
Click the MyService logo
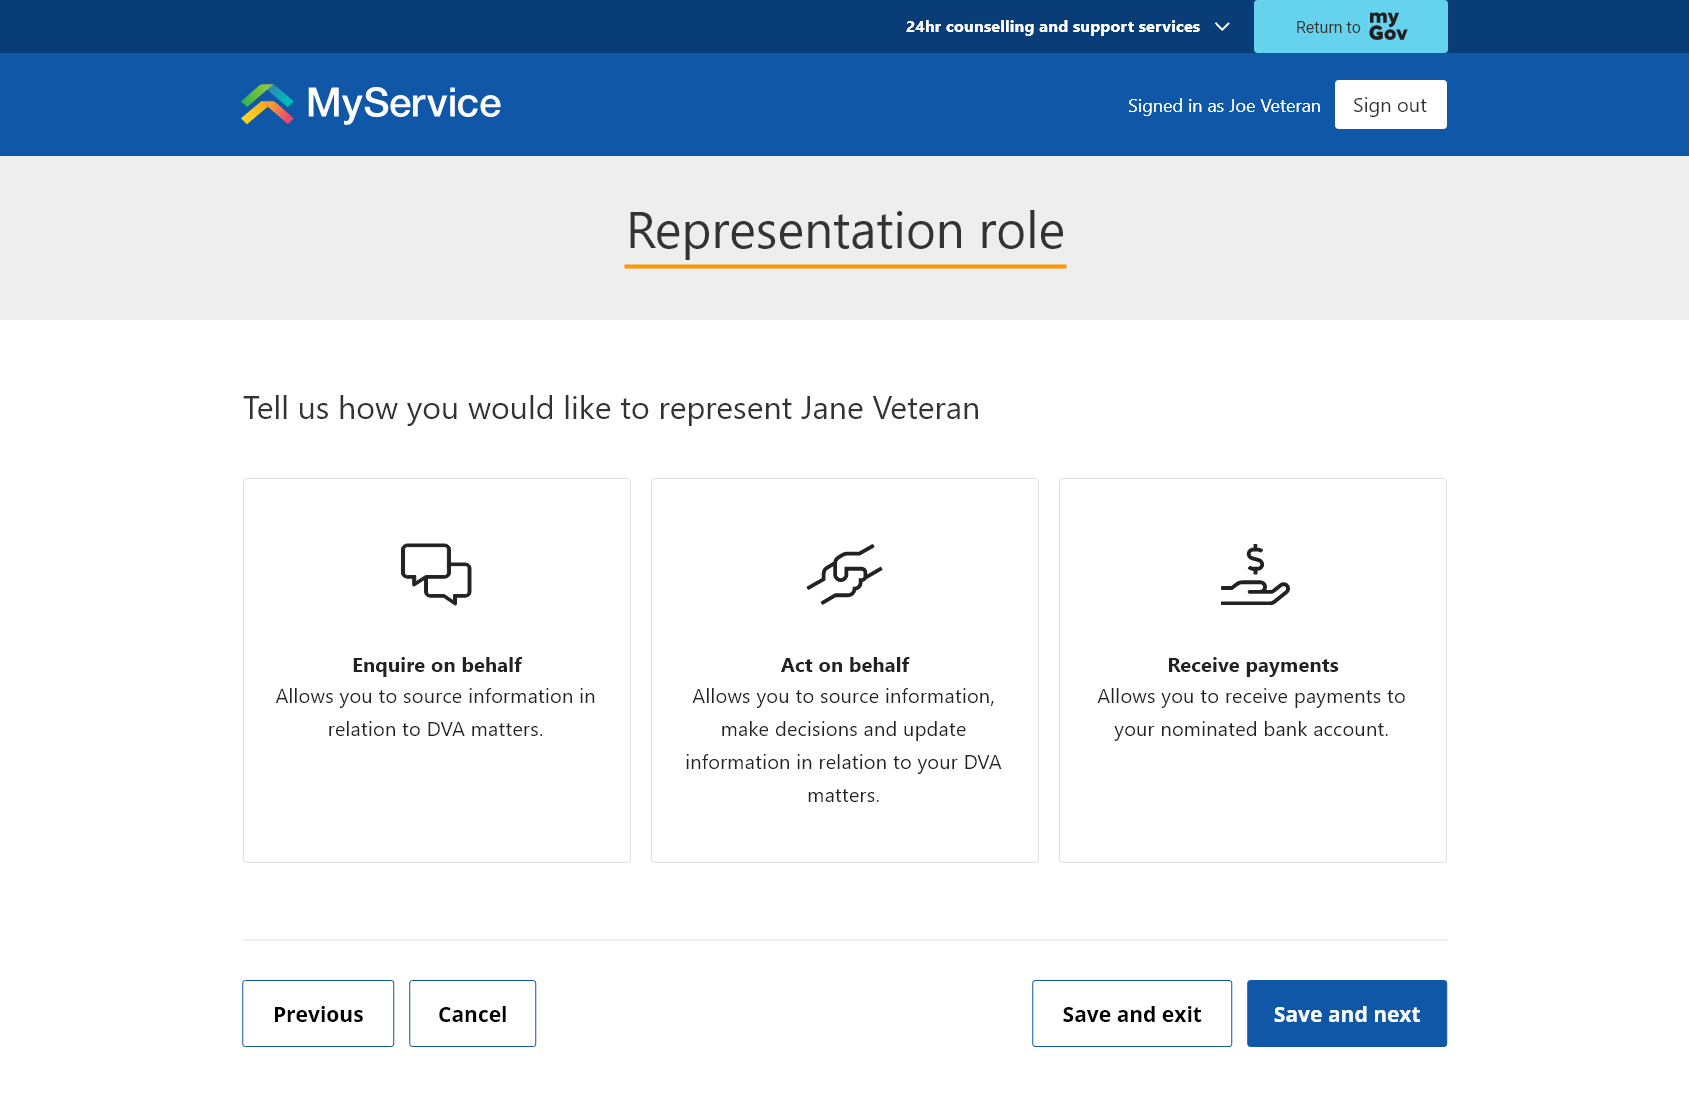370,103
